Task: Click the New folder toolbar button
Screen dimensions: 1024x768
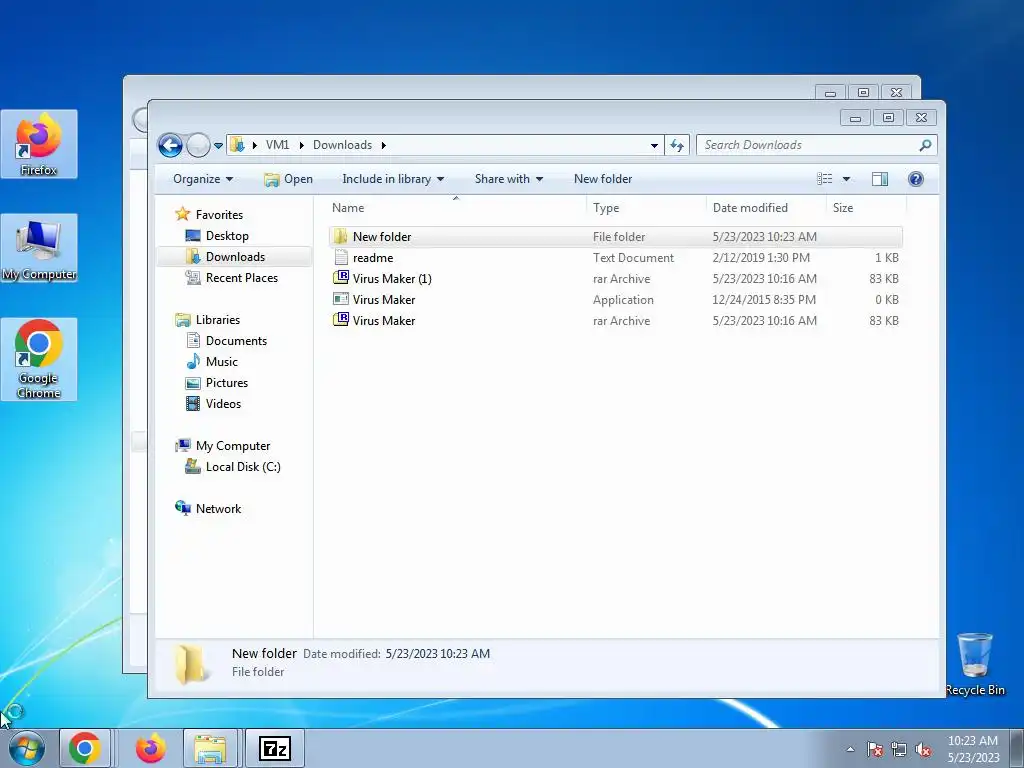Action: tap(603, 179)
